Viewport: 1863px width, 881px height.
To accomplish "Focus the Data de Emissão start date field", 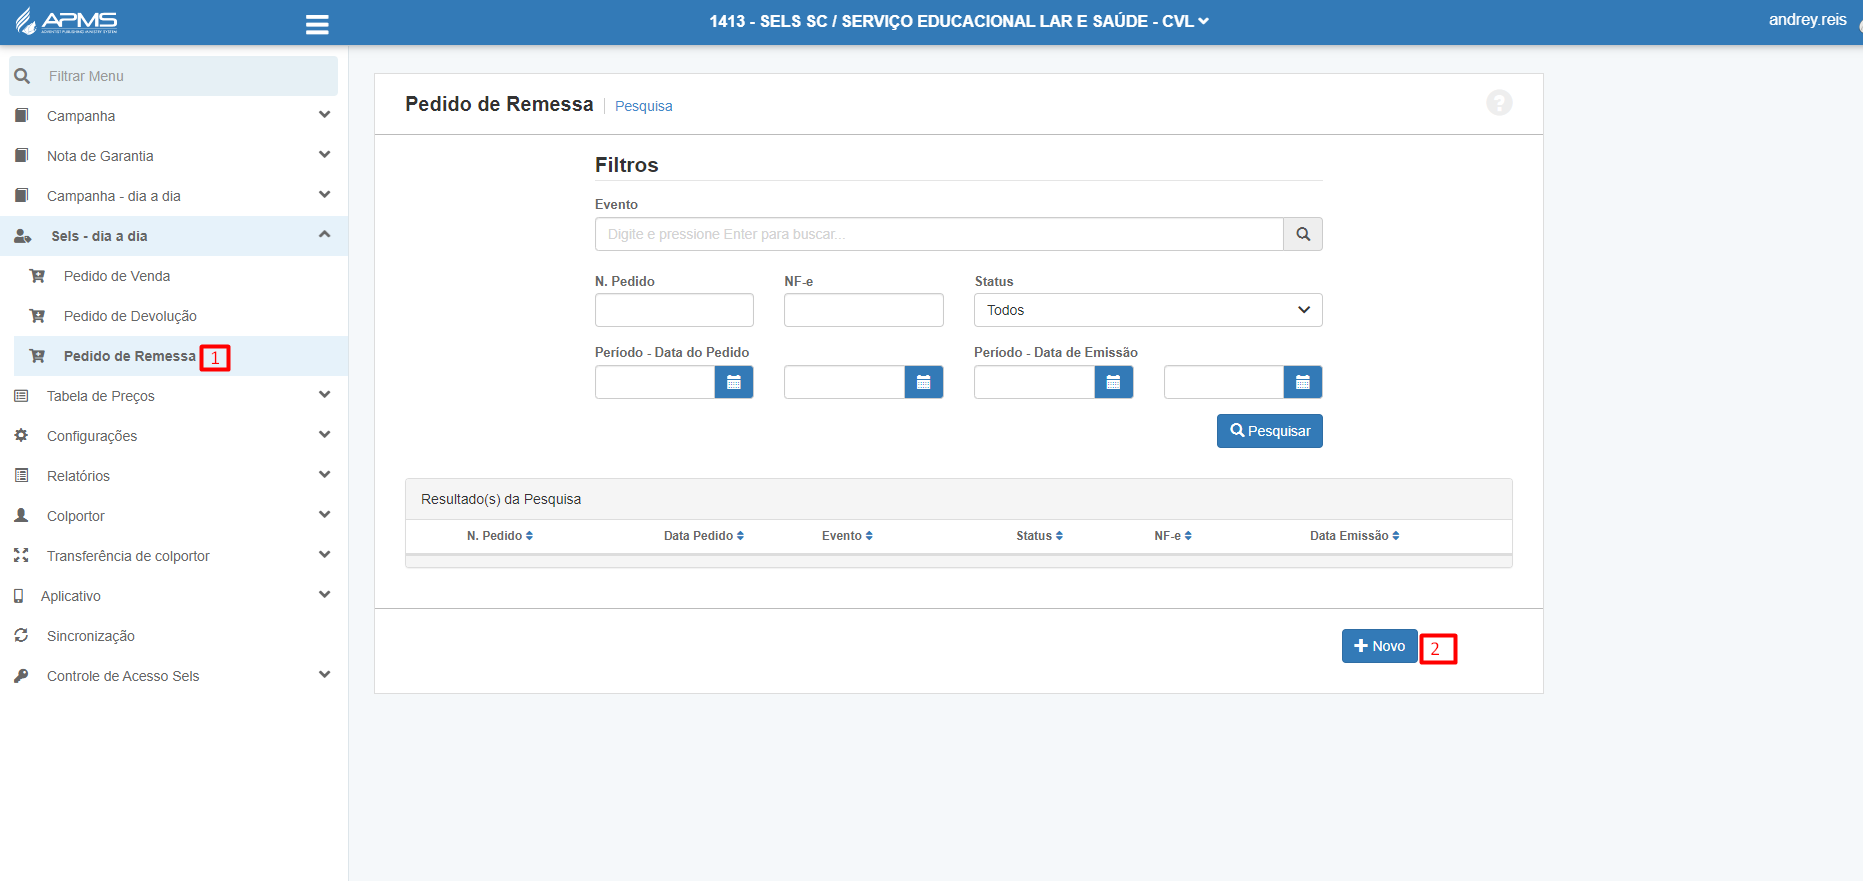I will click(1034, 382).
